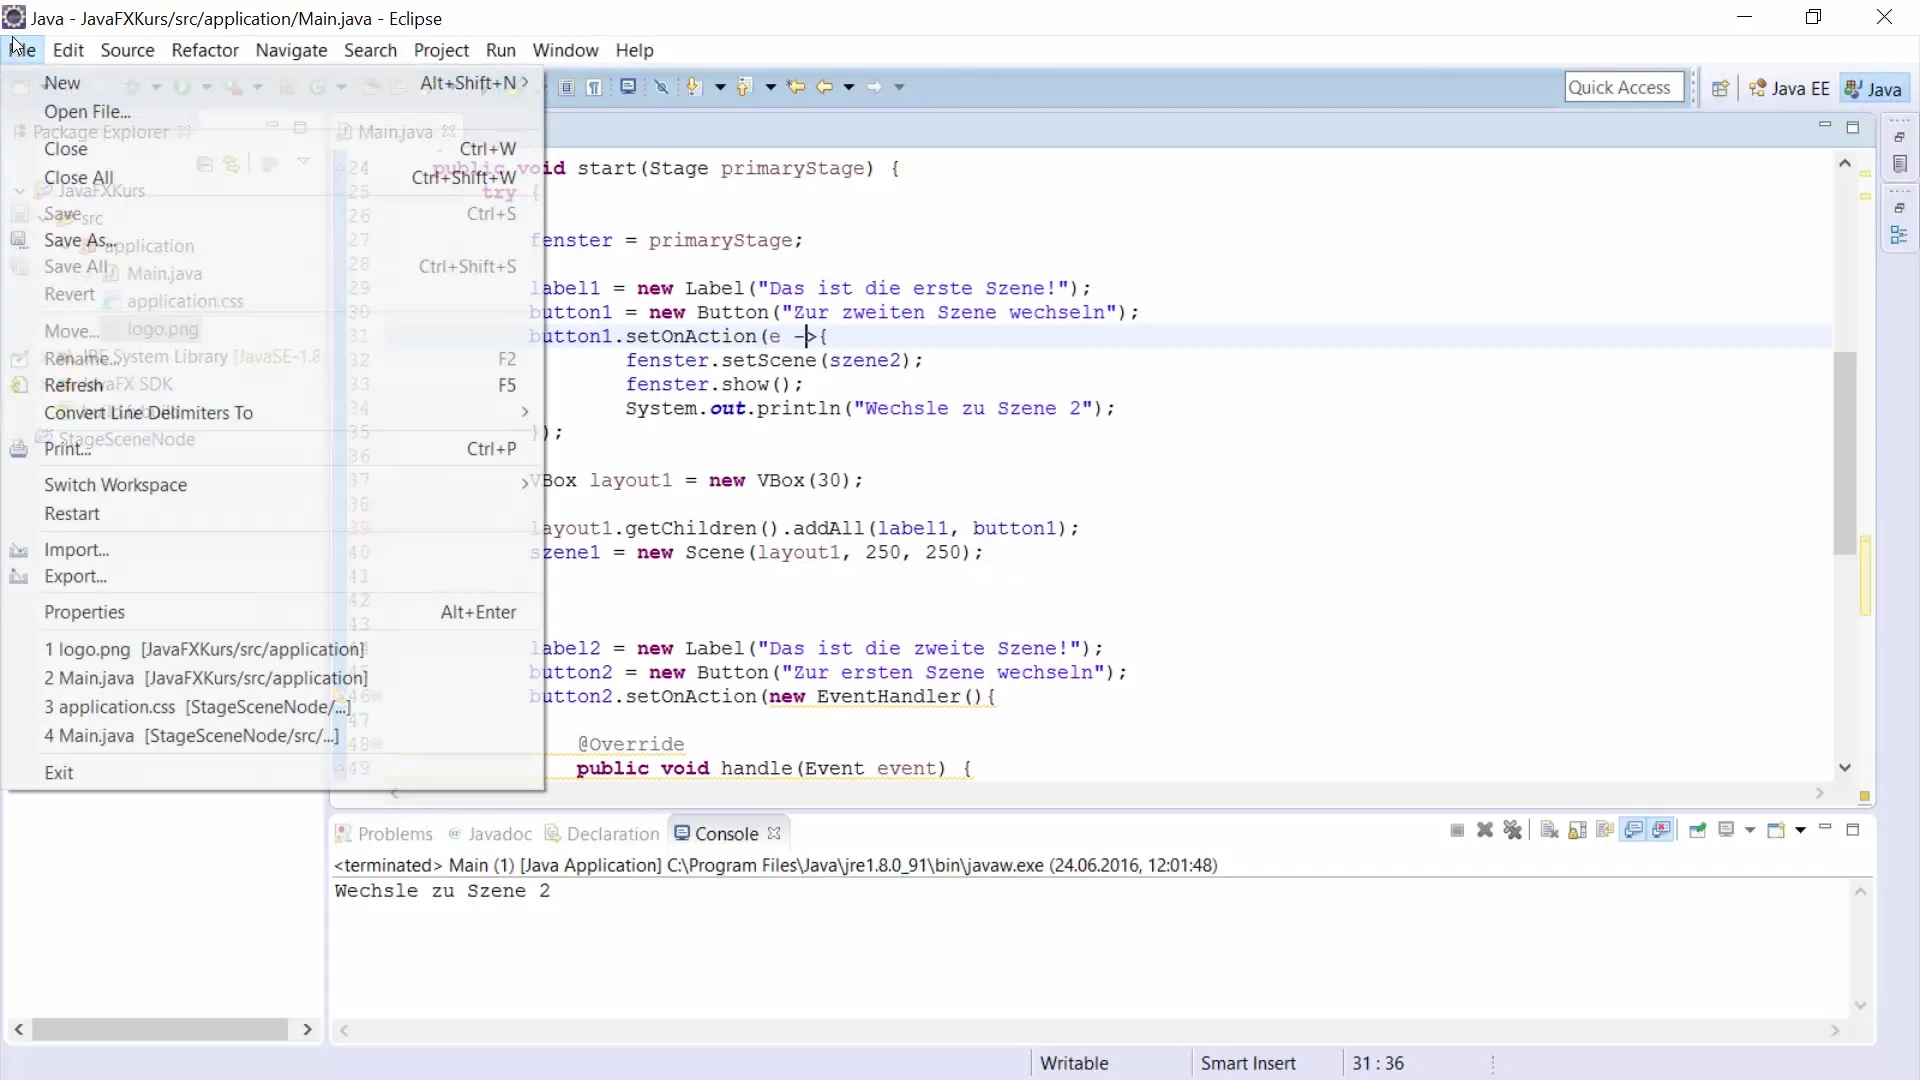This screenshot has height=1080, width=1920.
Task: Maximize the Console panel
Action: coord(1853,829)
